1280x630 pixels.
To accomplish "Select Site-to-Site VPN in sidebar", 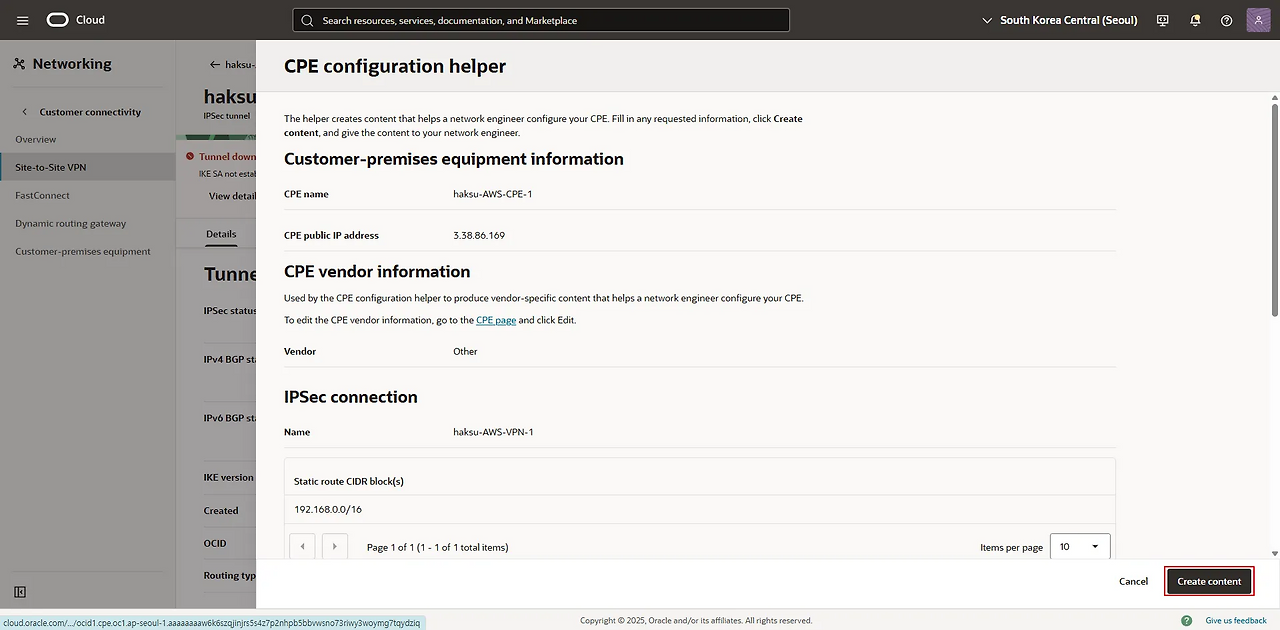I will (50, 167).
